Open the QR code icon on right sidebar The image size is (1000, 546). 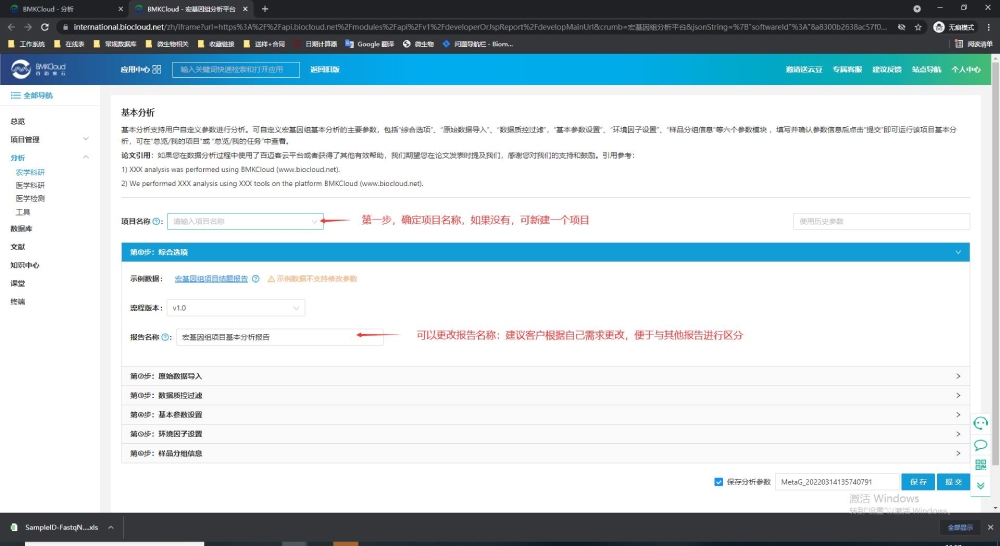pyautogui.click(x=981, y=465)
